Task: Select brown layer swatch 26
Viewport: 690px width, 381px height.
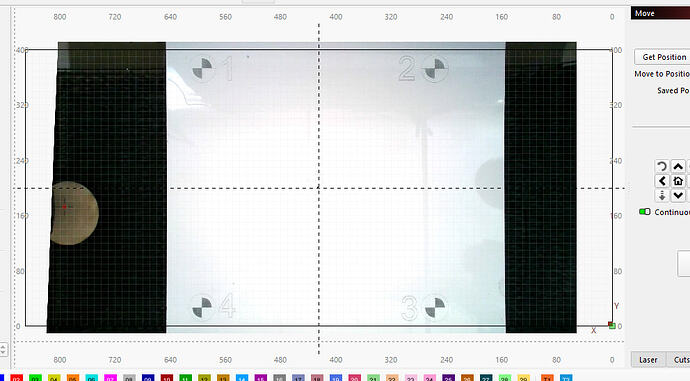Action: tap(467, 377)
